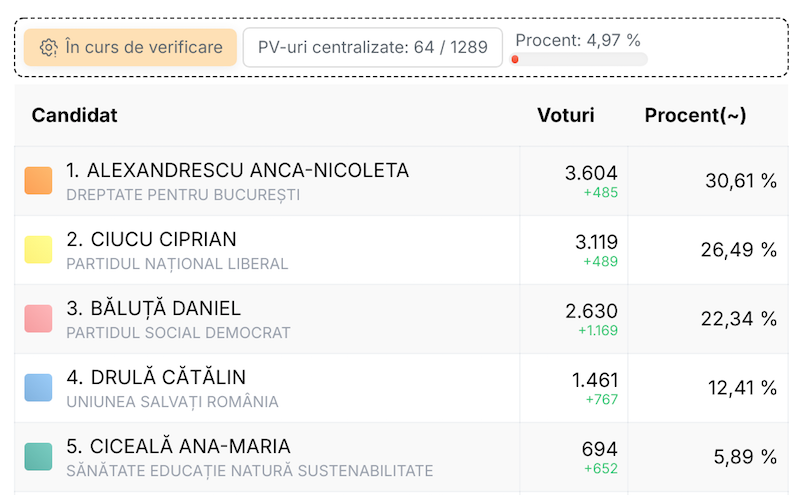Click the PV-uri centralizate 64 / 1289 box
The image size is (800, 495).
coord(372,48)
